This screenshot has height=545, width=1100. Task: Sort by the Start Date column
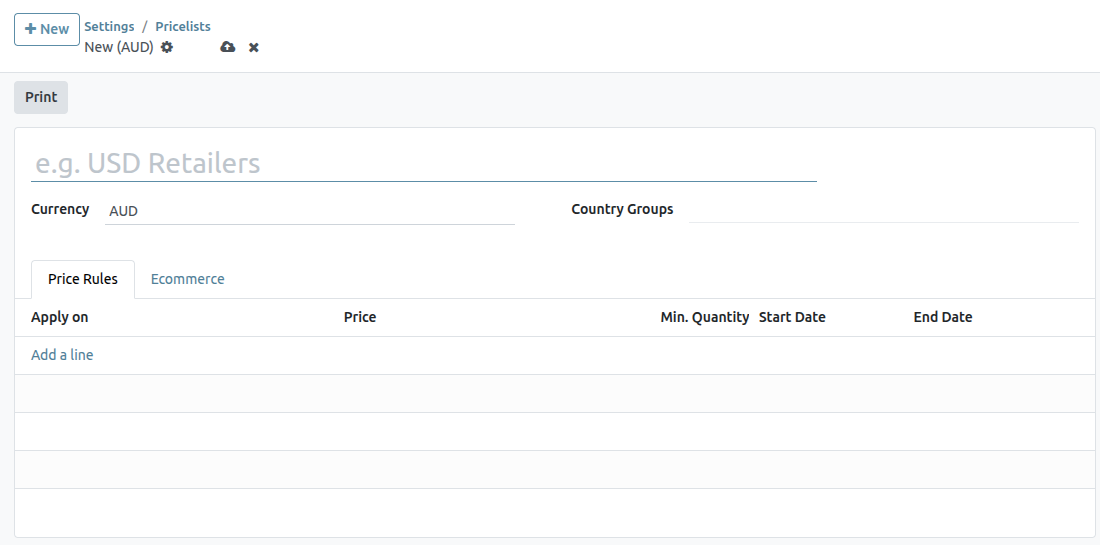point(792,317)
